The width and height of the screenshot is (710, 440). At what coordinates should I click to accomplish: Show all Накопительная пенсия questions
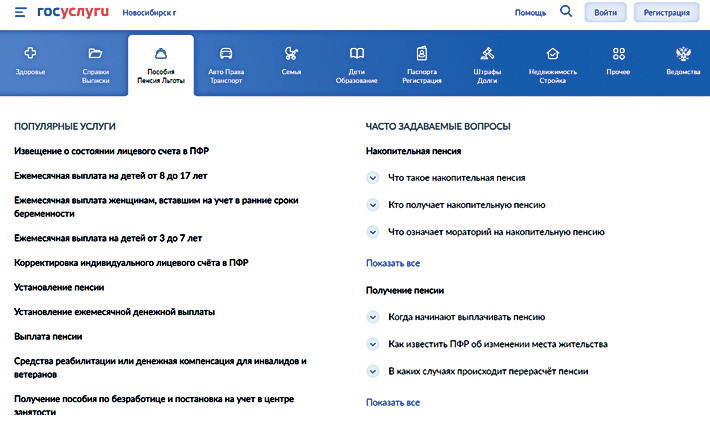point(393,263)
